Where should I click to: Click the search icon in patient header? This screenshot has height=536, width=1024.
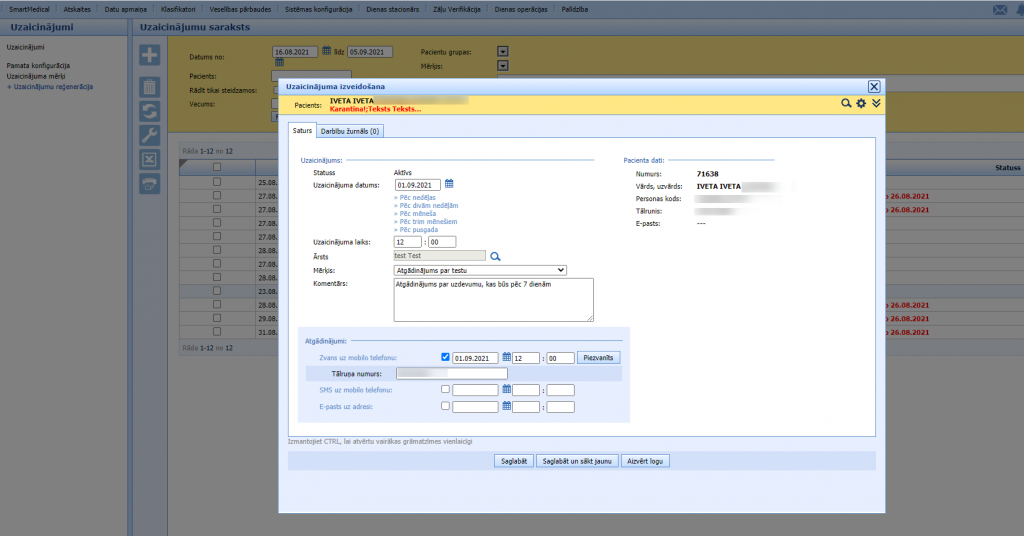846,103
